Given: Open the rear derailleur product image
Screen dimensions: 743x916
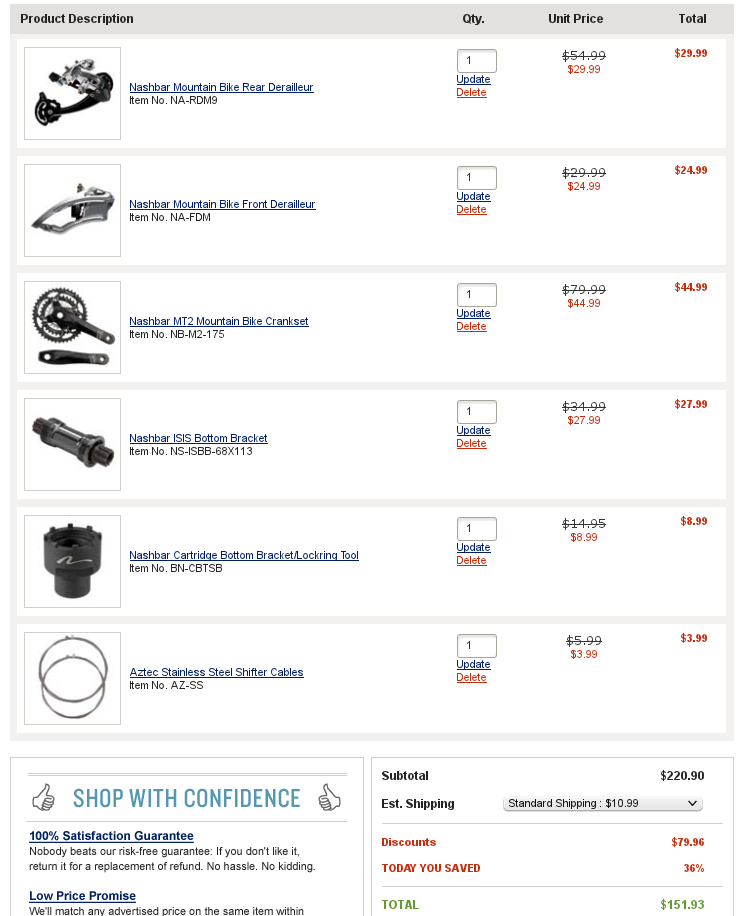Looking at the screenshot, I should pos(72,93).
